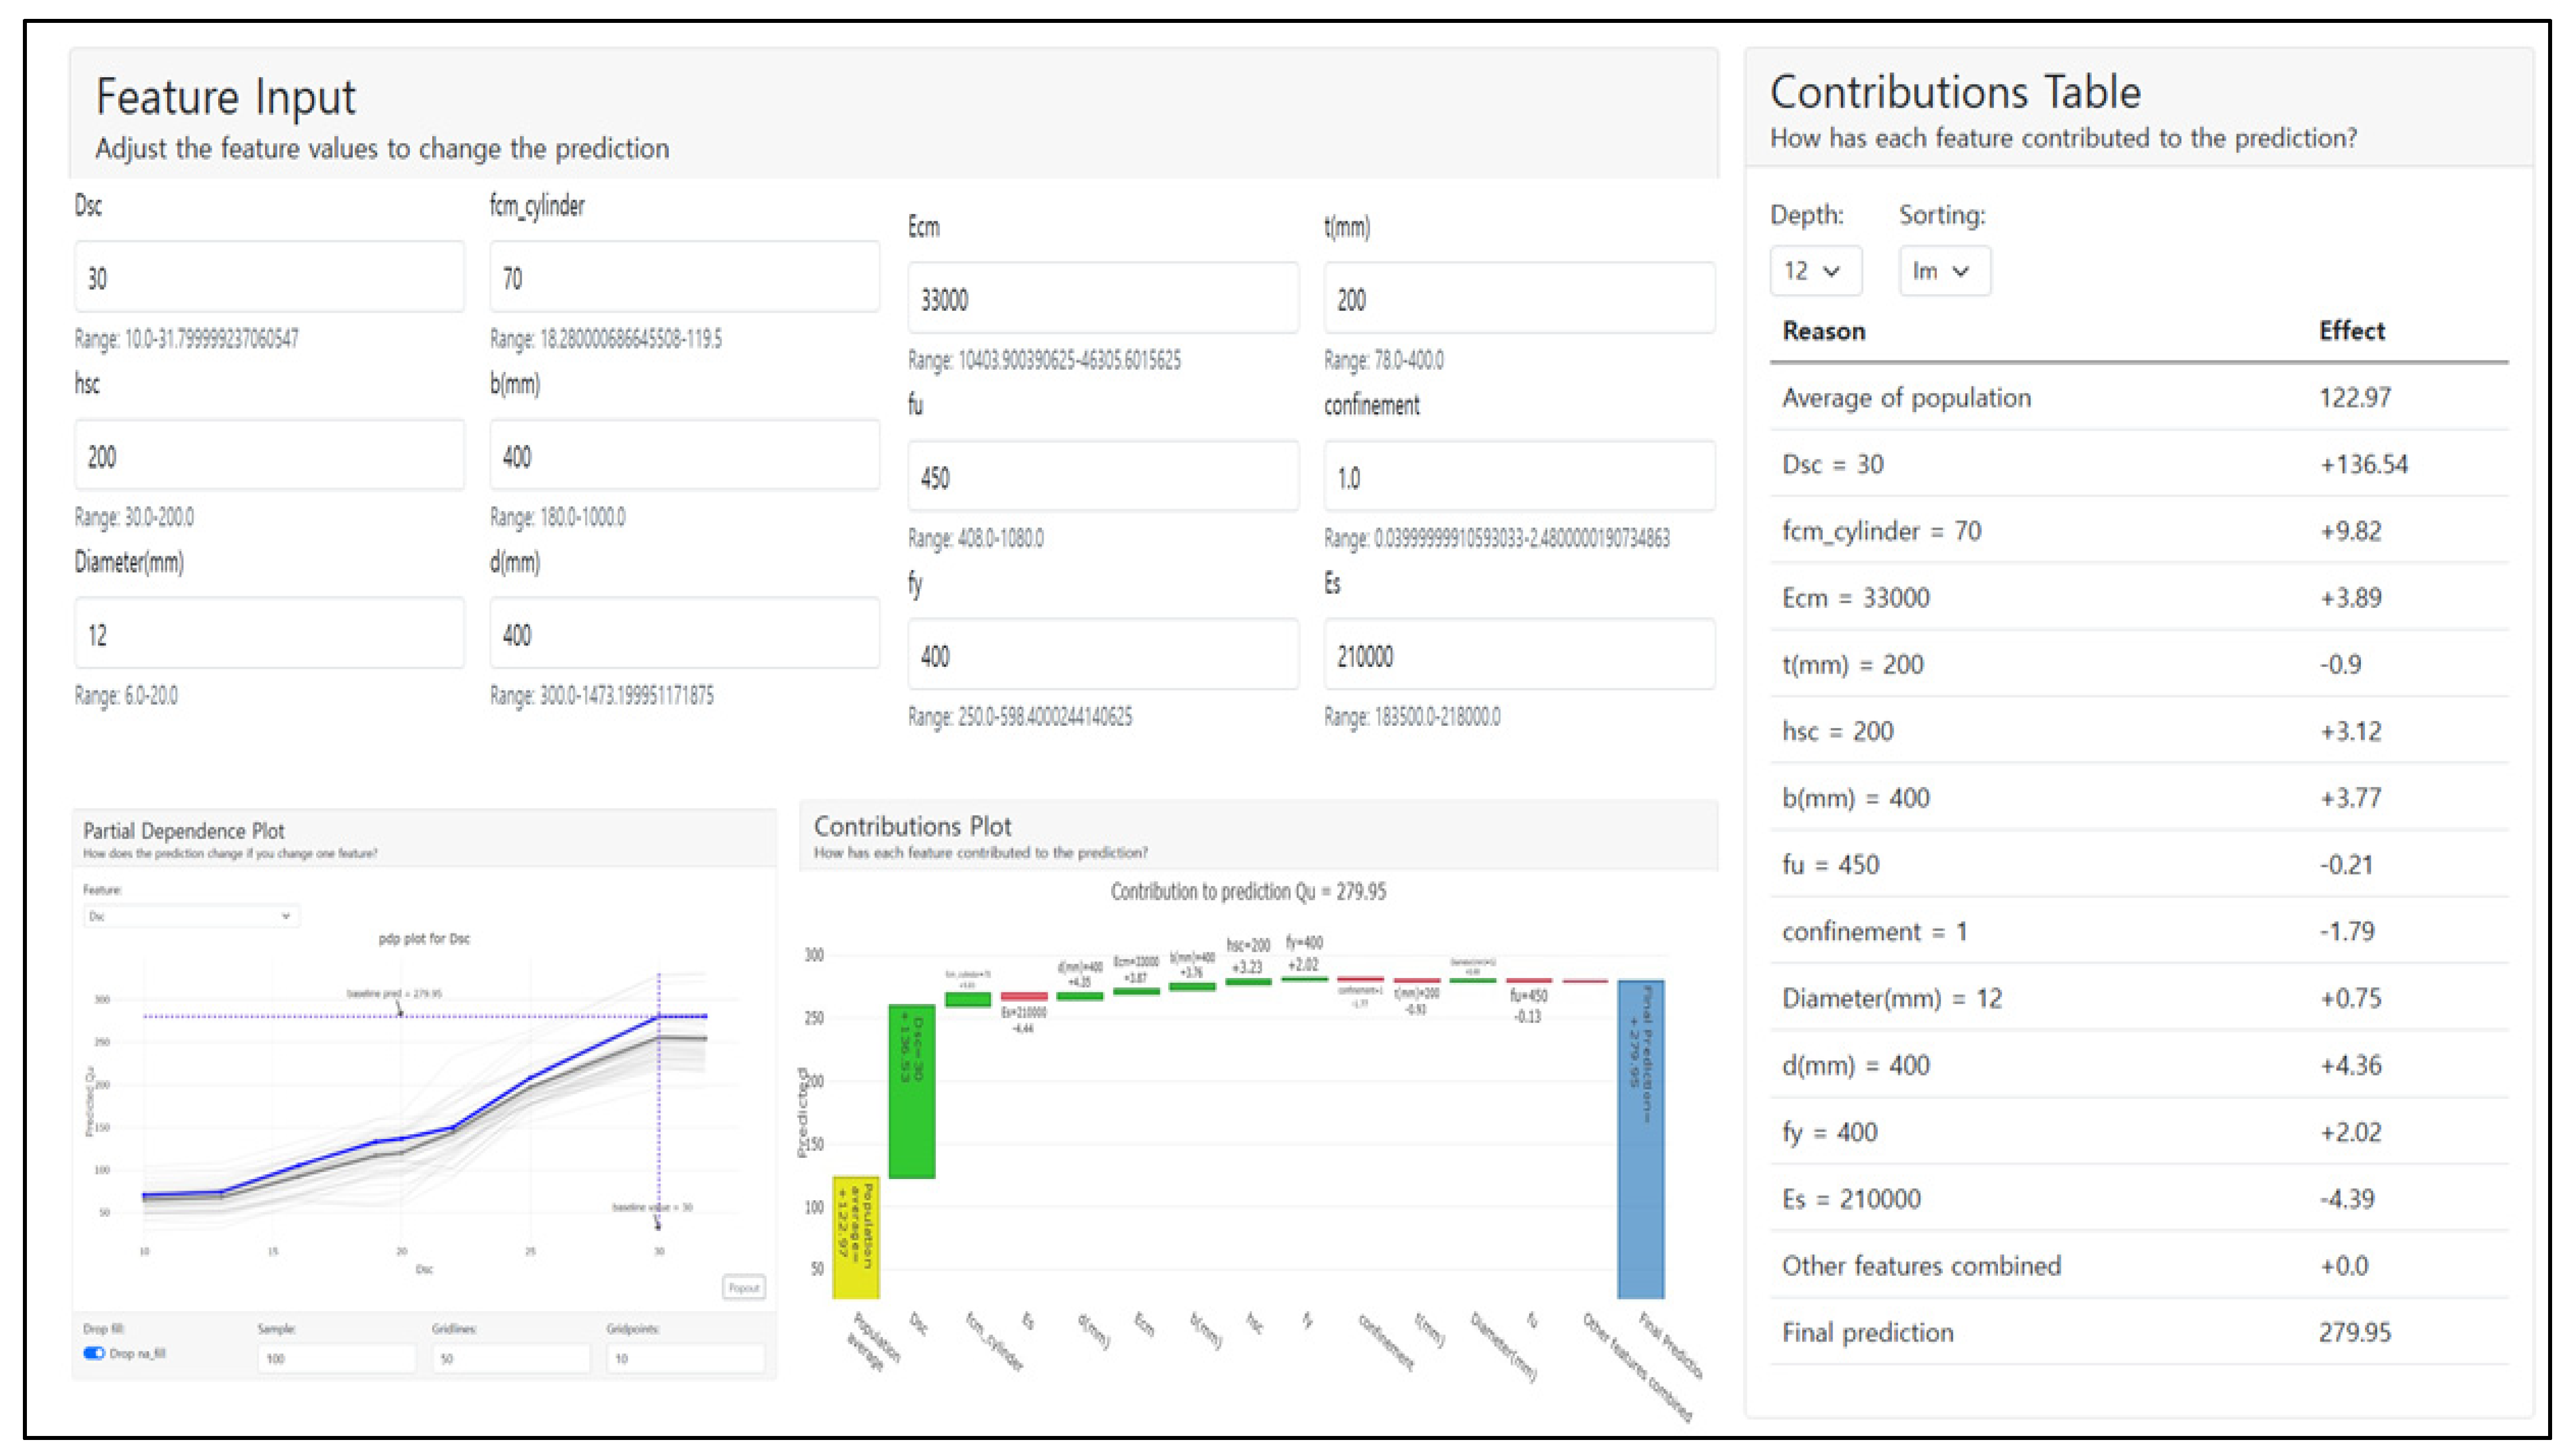
Task: Click the Popout button on PDP plot
Action: tap(743, 1287)
